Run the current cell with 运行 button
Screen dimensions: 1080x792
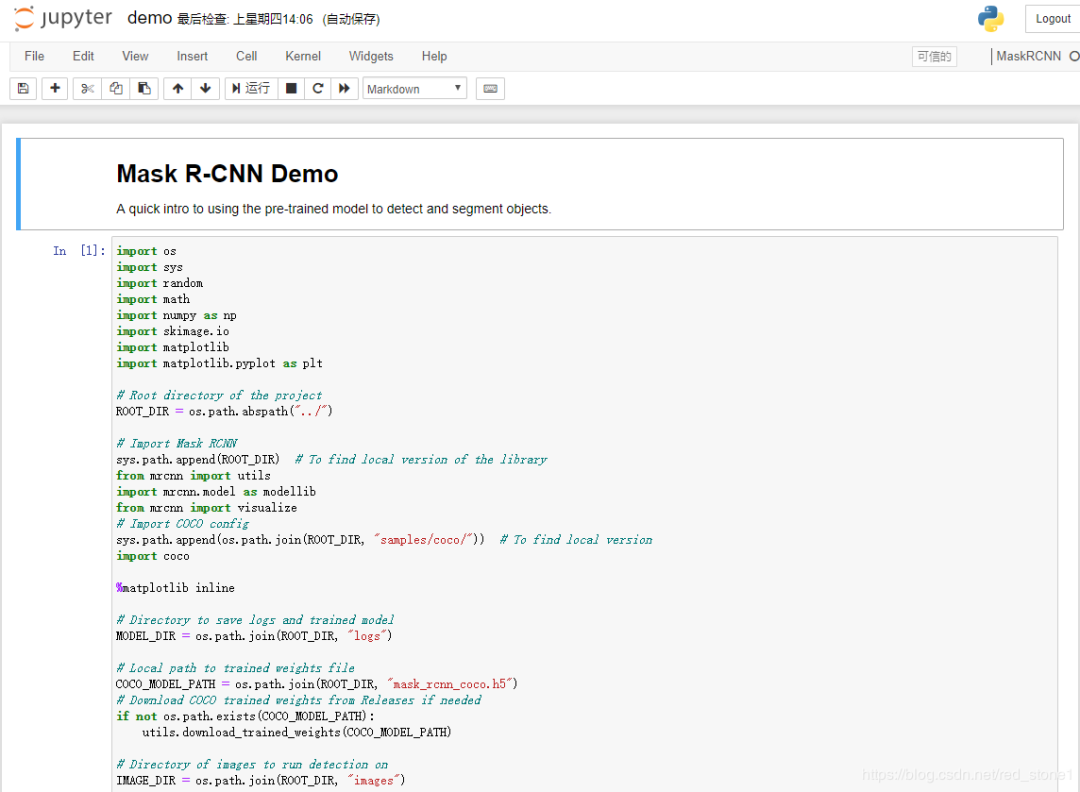coord(249,88)
